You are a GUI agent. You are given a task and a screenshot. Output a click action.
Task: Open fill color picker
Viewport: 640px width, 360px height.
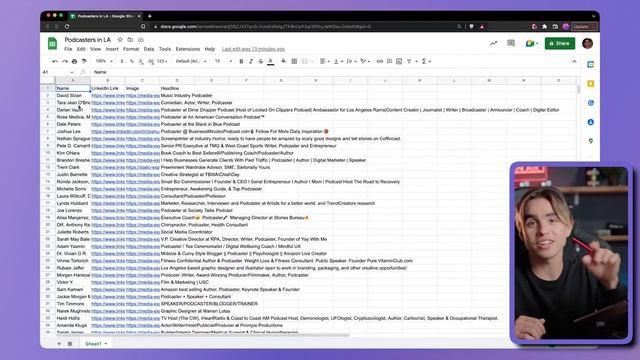point(284,61)
